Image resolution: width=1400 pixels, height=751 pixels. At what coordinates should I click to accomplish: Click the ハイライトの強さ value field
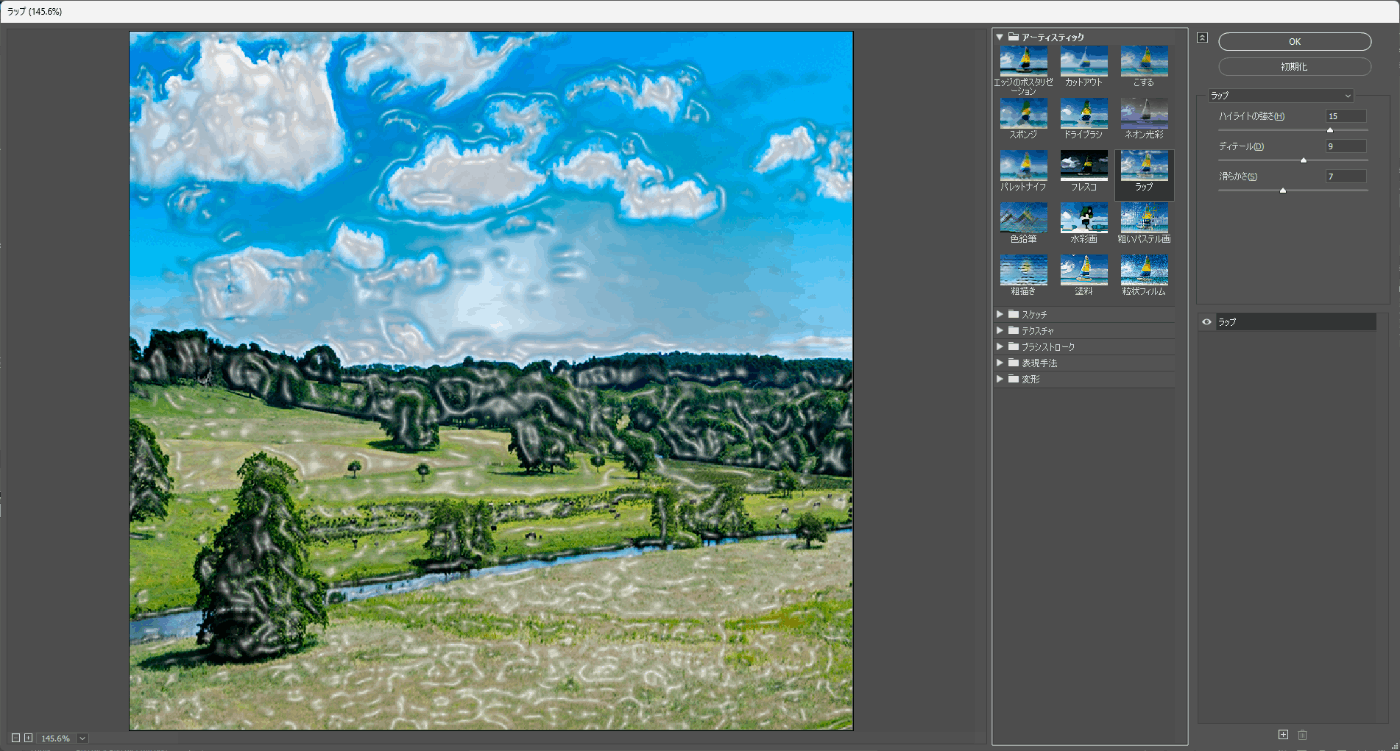point(1345,116)
